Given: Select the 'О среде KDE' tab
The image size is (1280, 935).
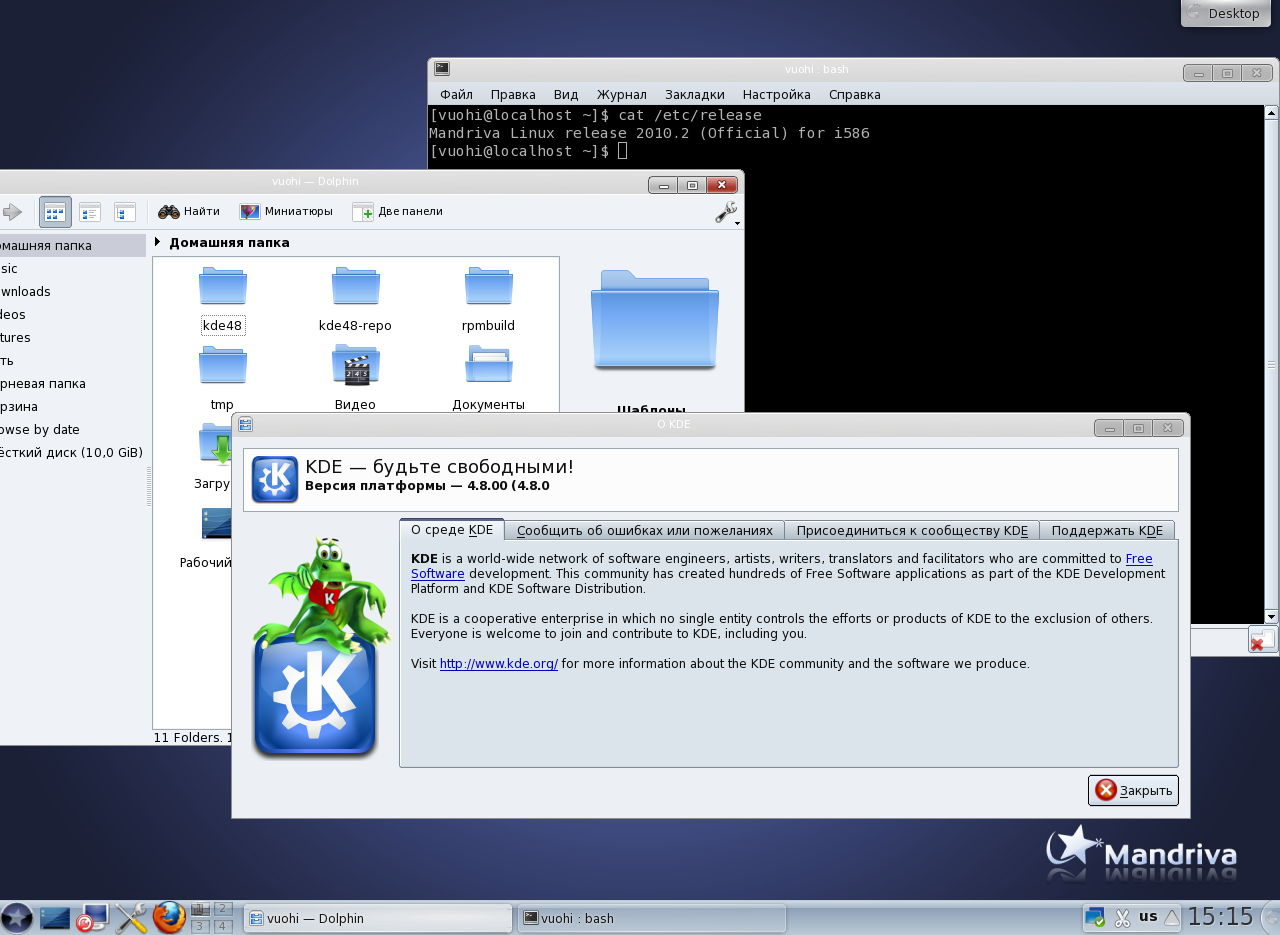Looking at the screenshot, I should point(452,530).
